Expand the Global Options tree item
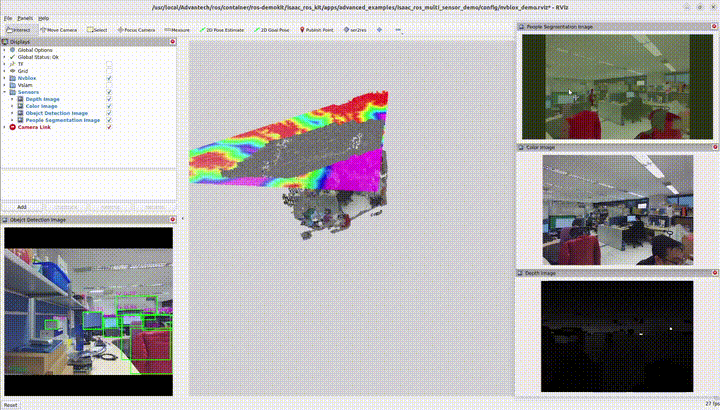This screenshot has width=720, height=410. click(x=5, y=50)
